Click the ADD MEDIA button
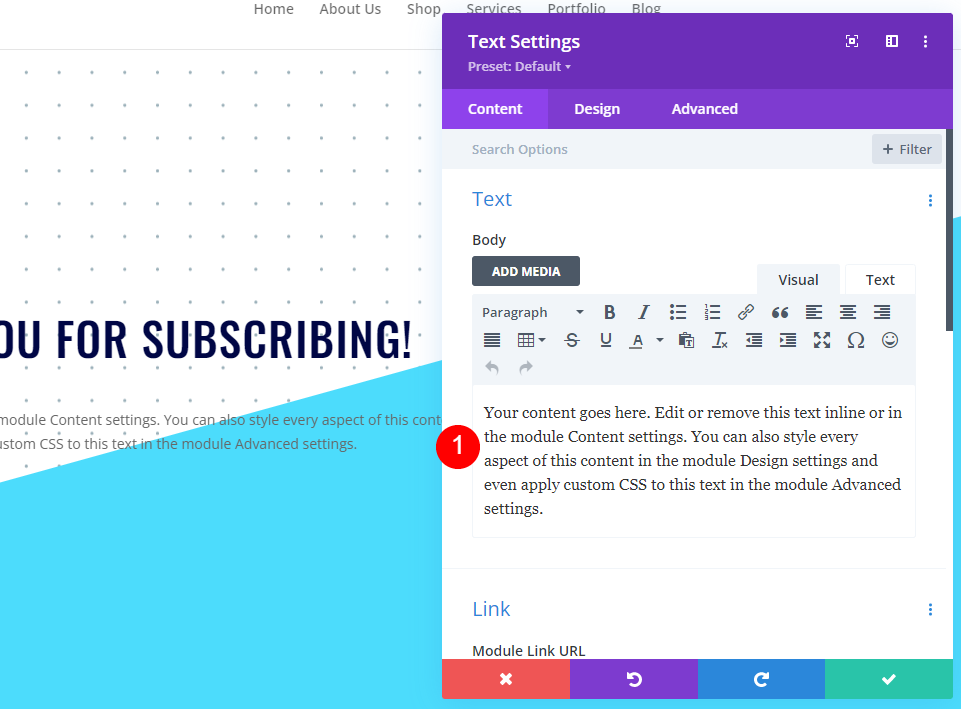The height and width of the screenshot is (709, 961). [x=526, y=271]
